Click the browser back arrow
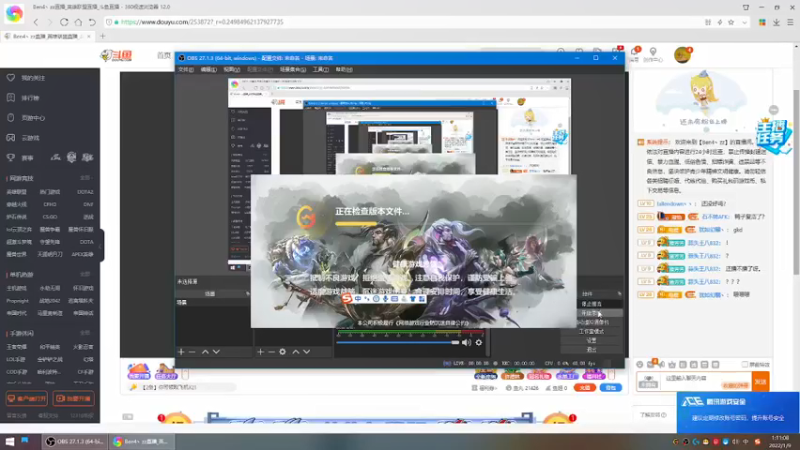Screen dimensions: 800x450 [x=36, y=22]
